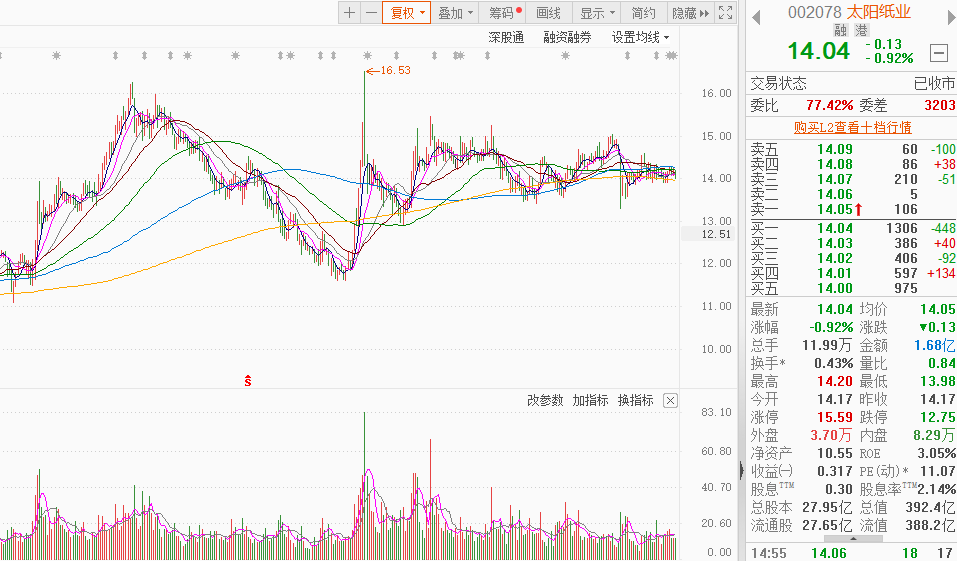This screenshot has width=957, height=561.
Task: Zoom out chart with minus icon
Action: tap(371, 13)
